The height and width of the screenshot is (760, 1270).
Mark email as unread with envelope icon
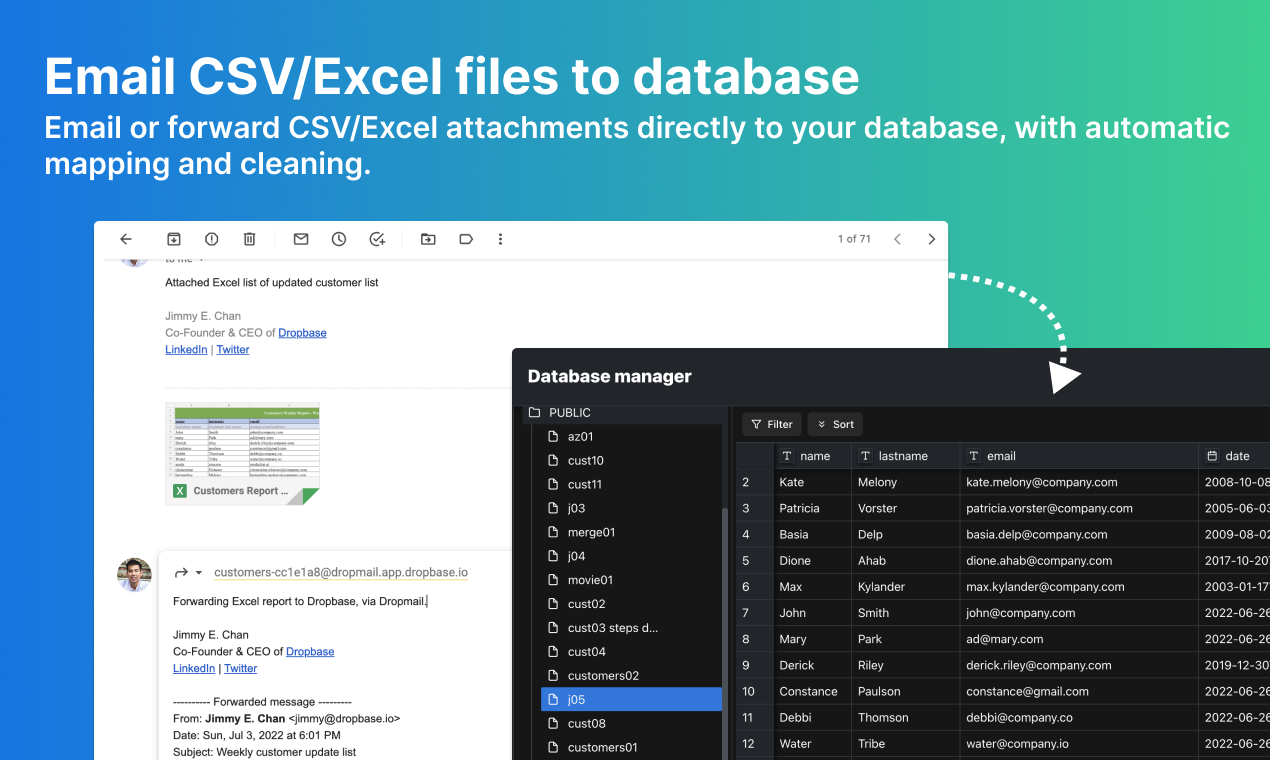click(x=301, y=239)
